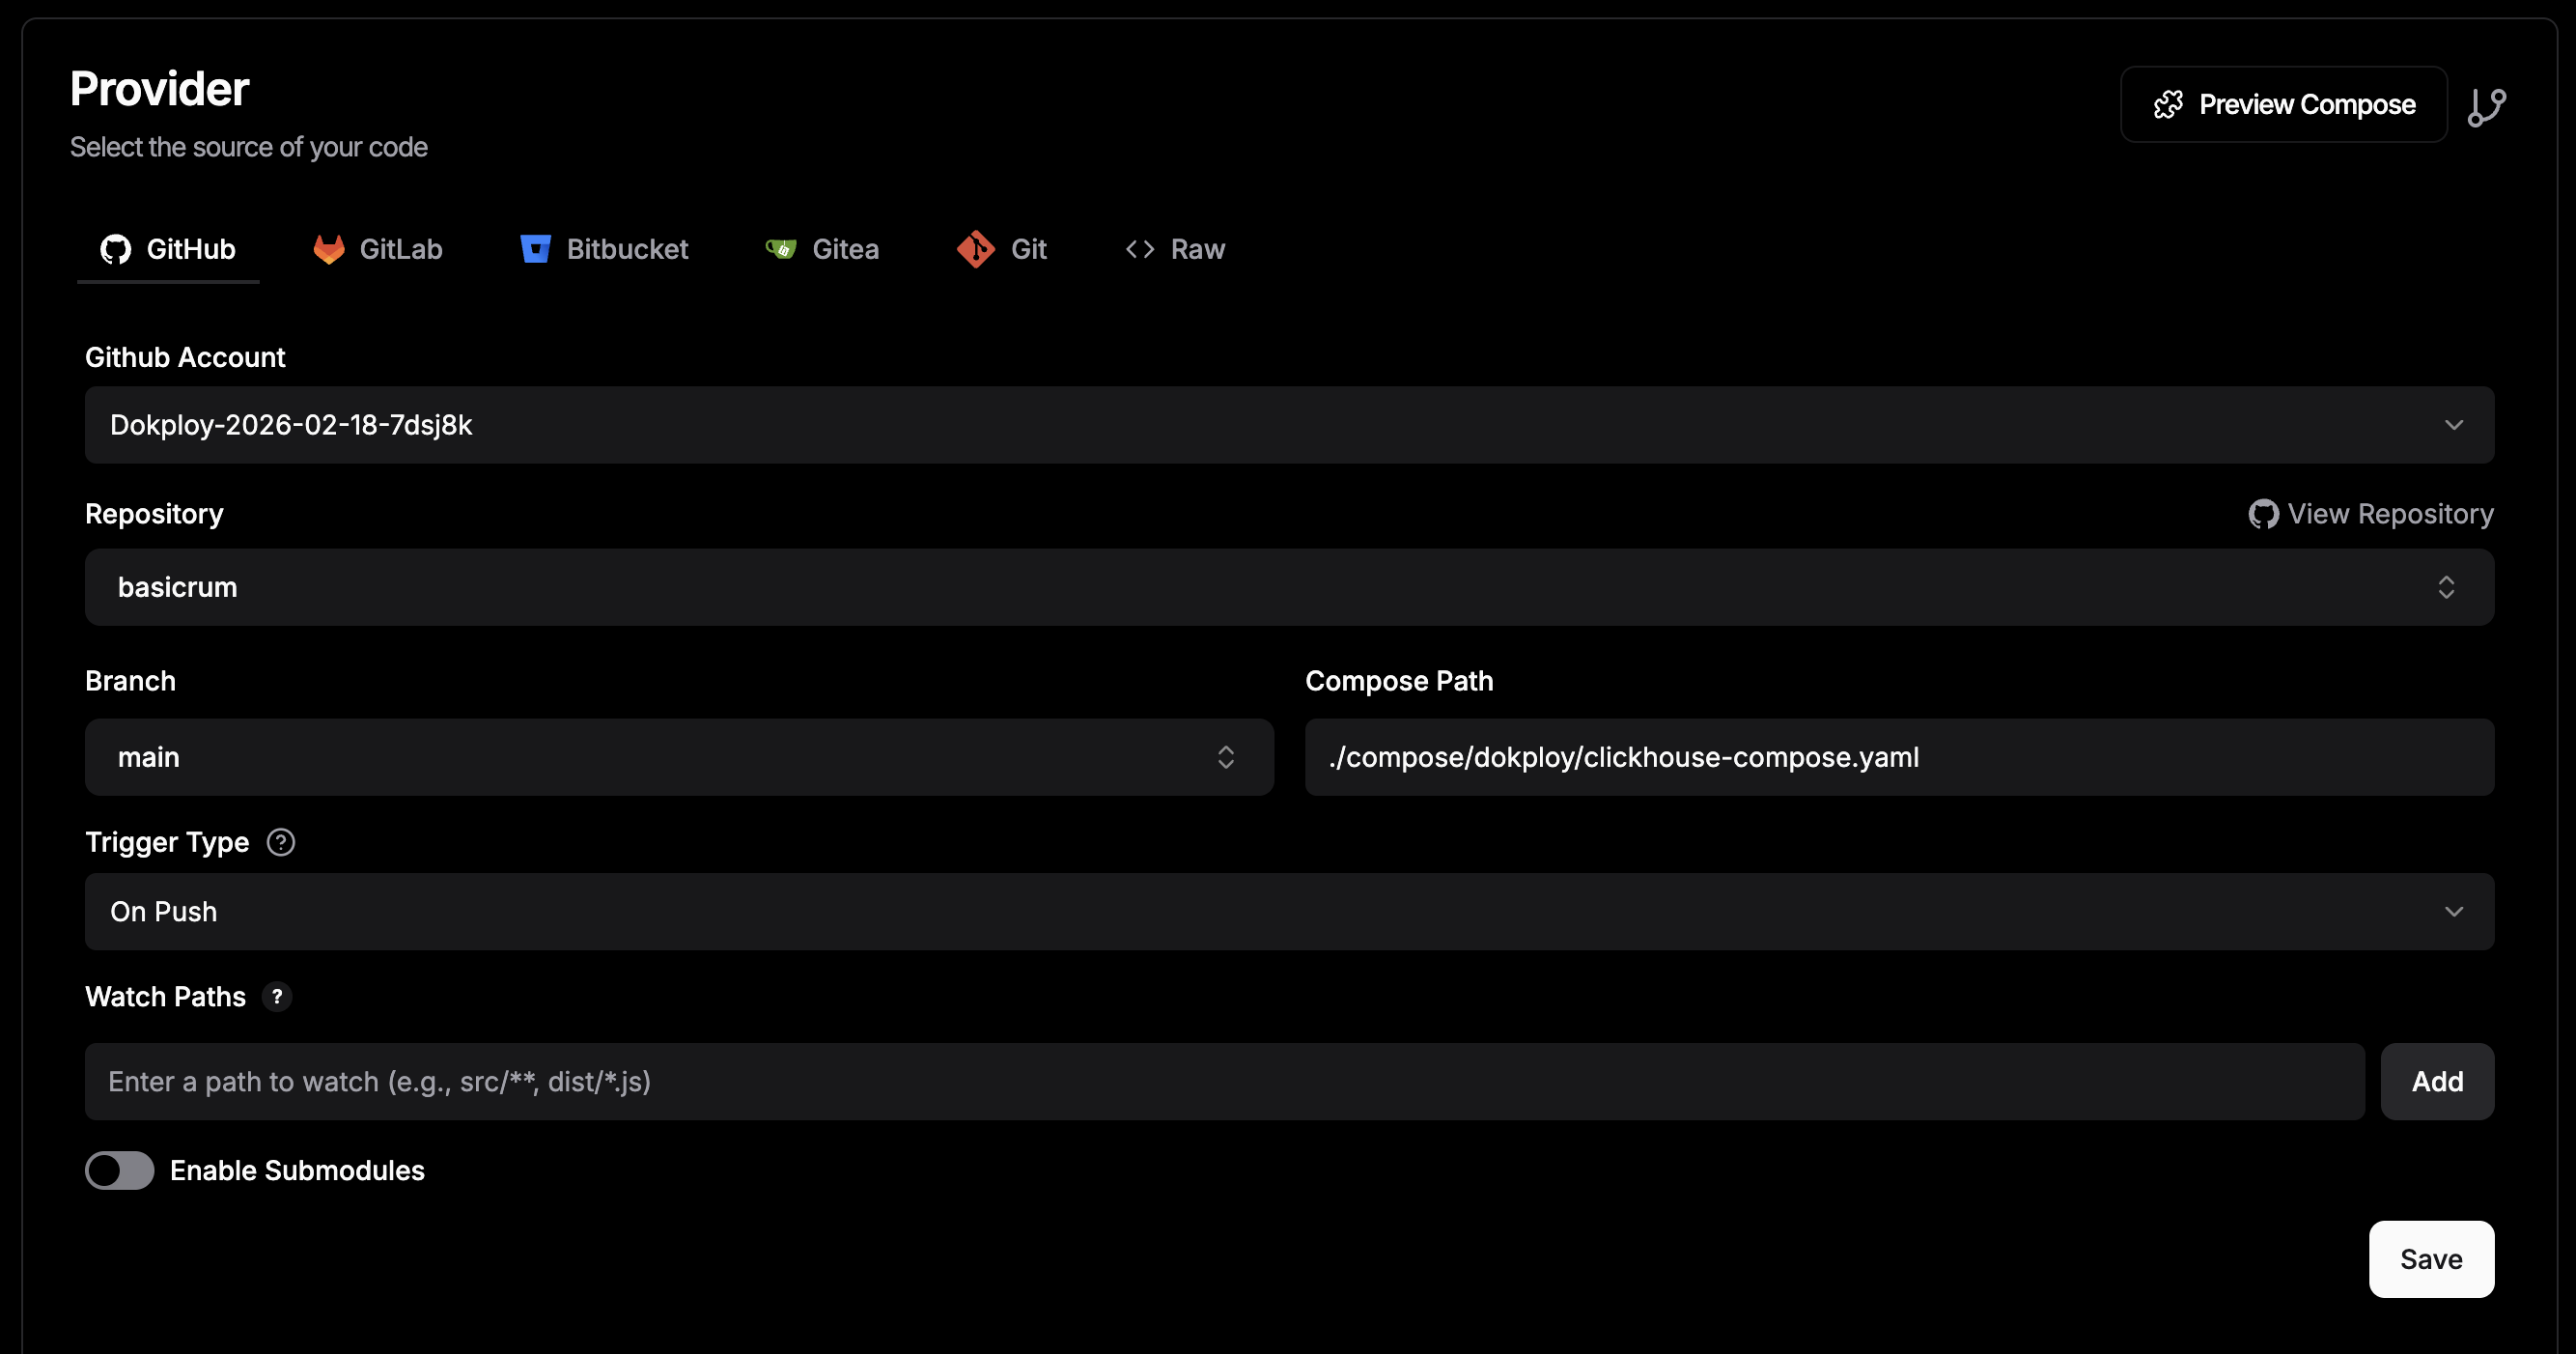The height and width of the screenshot is (1354, 2576).
Task: Click the up-down arrows in Branch field
Action: [x=1226, y=757]
